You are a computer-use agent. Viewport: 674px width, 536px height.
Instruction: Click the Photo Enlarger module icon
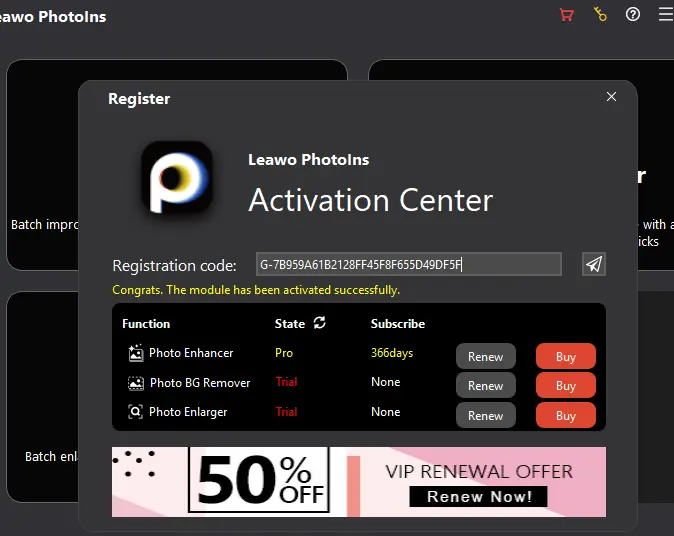pos(135,412)
